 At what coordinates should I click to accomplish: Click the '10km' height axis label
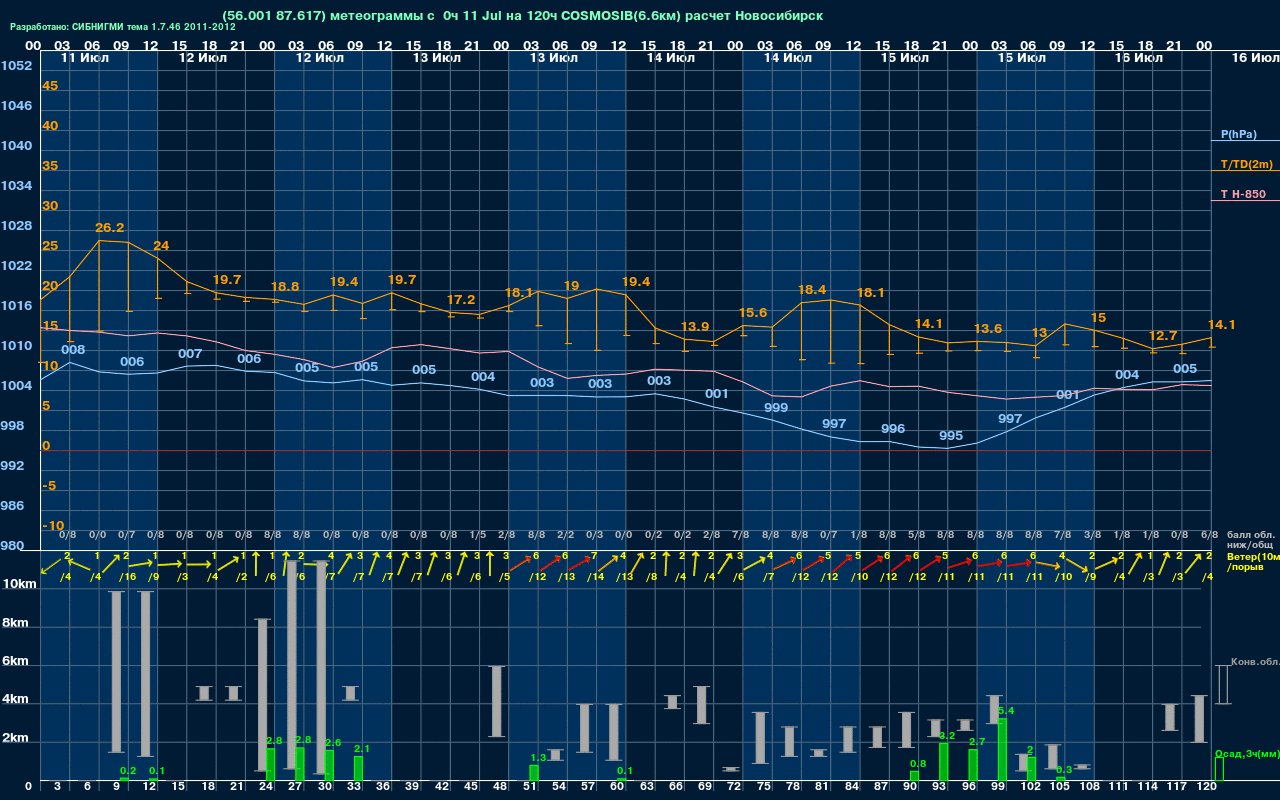(22, 584)
